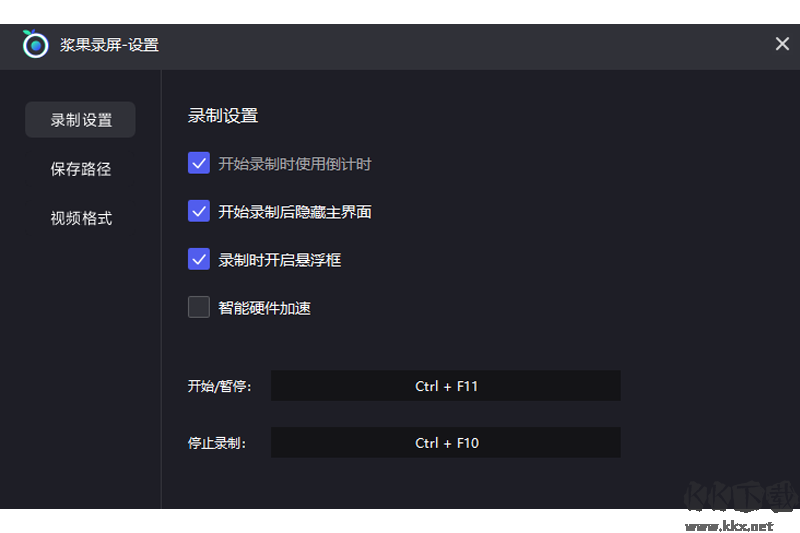Close the 浆果录屏 settings window
800x533 pixels.
coord(782,44)
